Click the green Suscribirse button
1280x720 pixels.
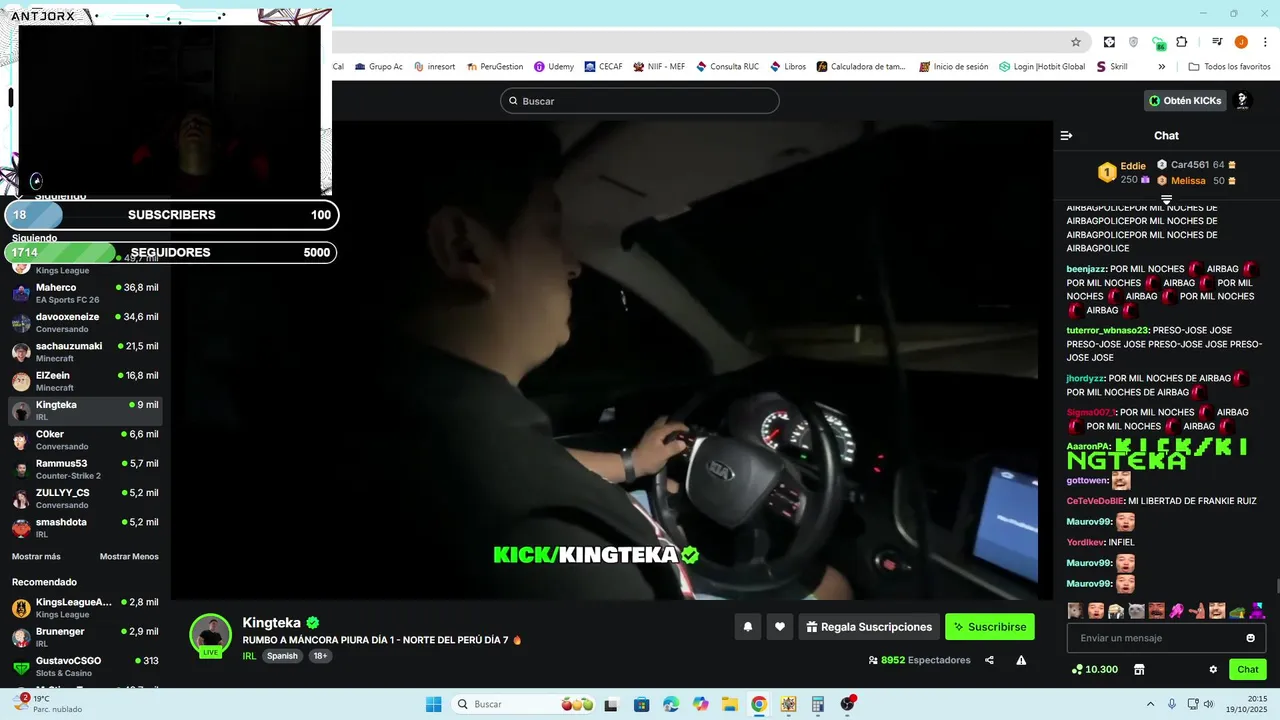(x=990, y=627)
